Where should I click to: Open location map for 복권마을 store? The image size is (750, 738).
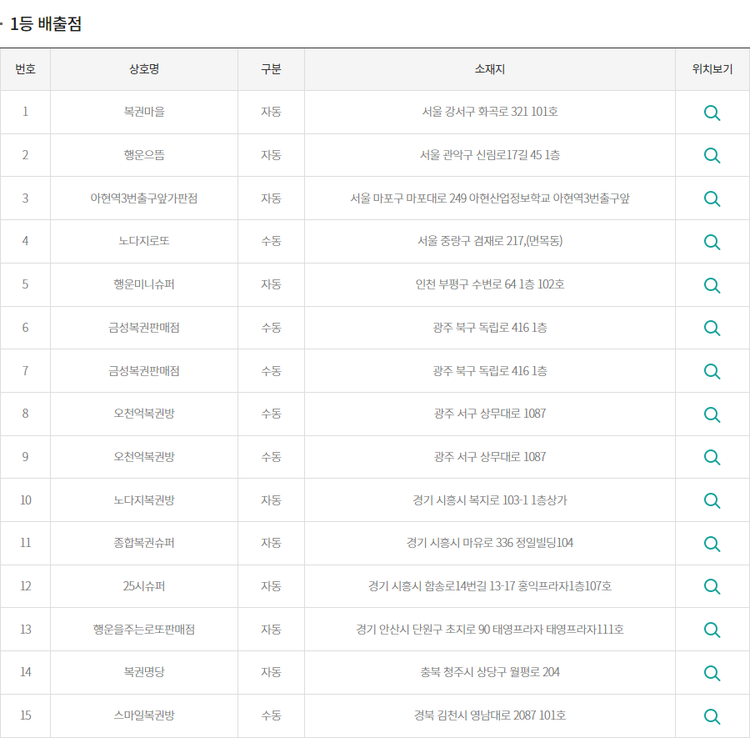712,113
